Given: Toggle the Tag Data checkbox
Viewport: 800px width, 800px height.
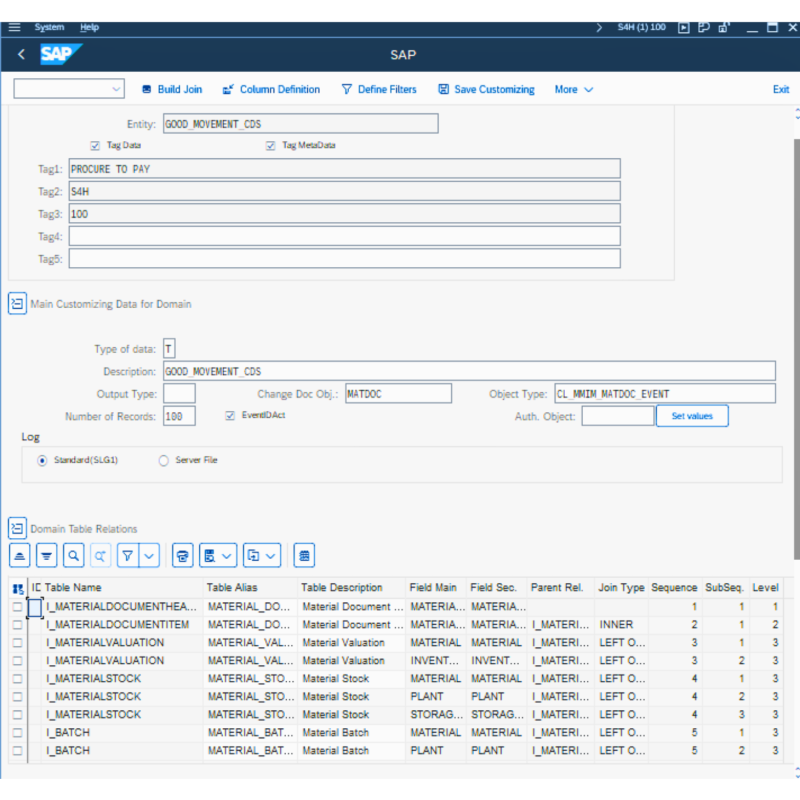Looking at the screenshot, I should coord(96,145).
